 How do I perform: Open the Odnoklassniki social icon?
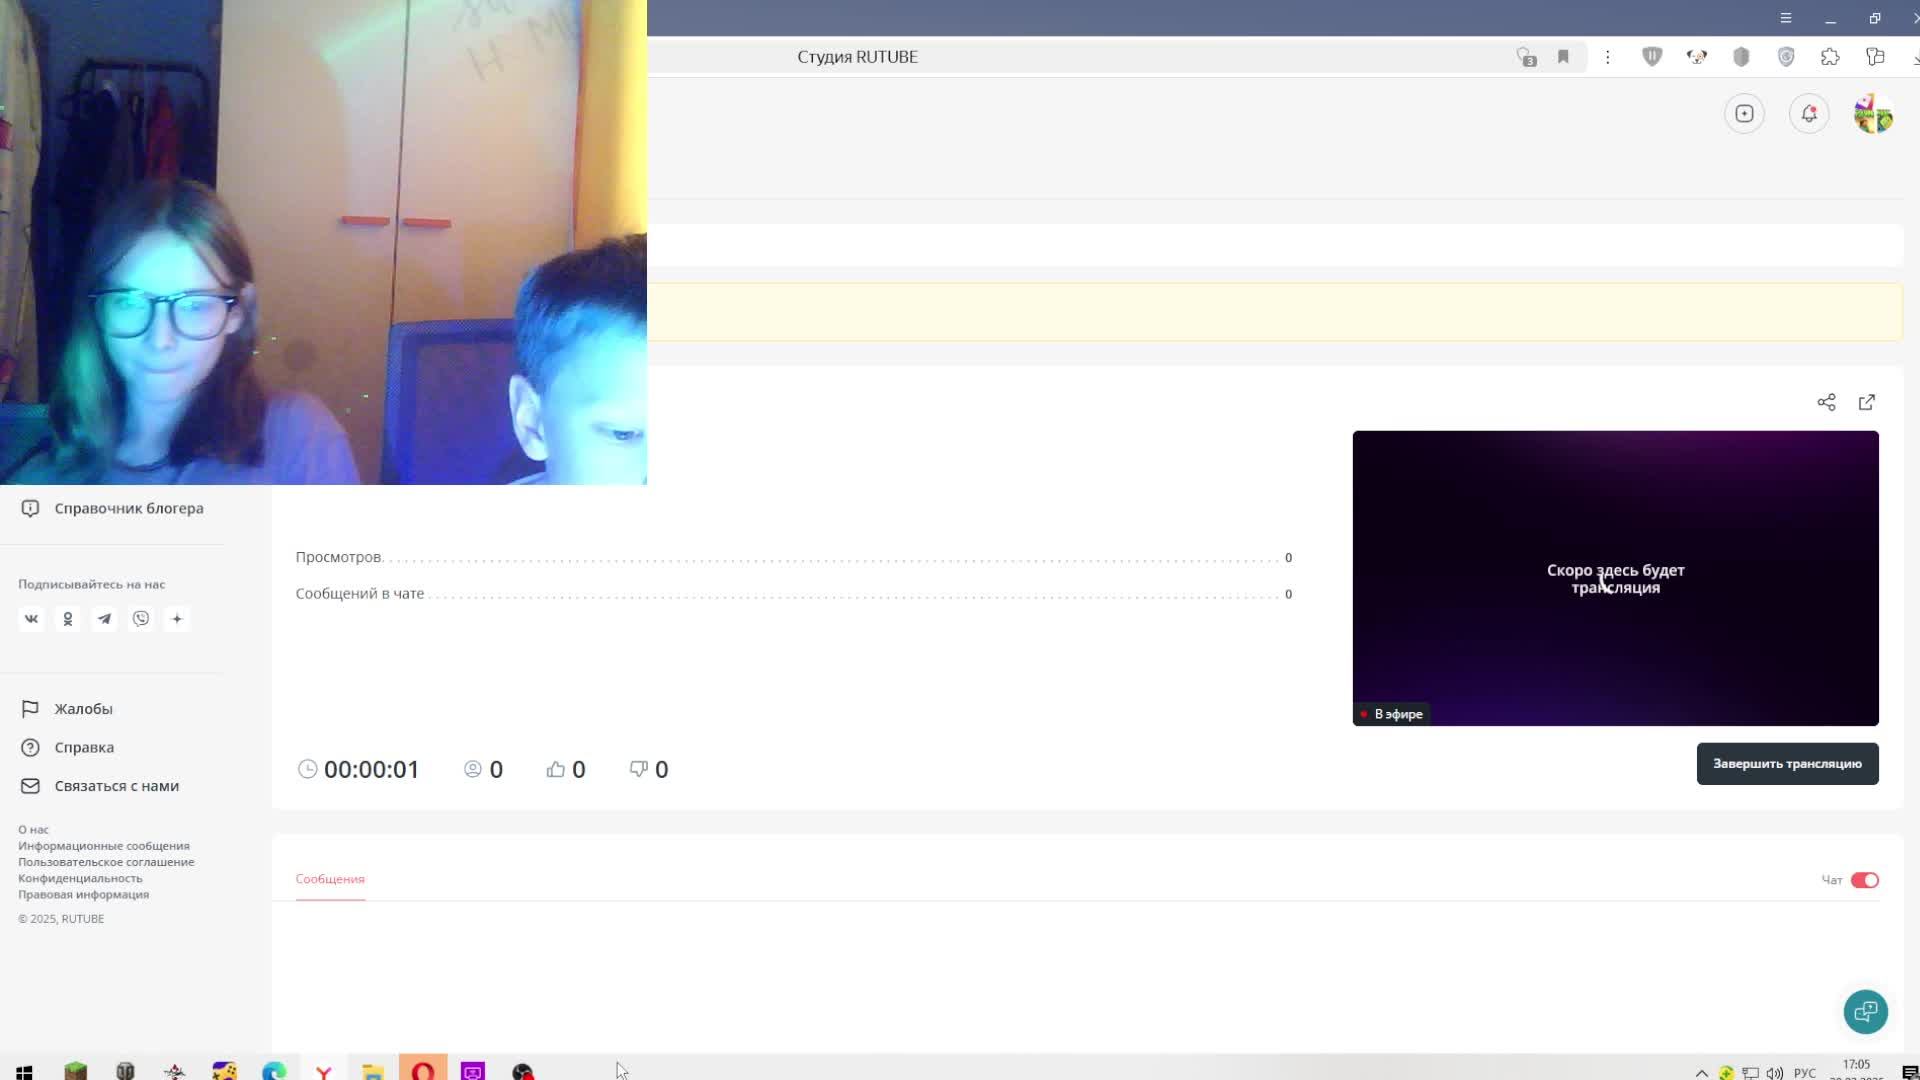click(x=68, y=619)
